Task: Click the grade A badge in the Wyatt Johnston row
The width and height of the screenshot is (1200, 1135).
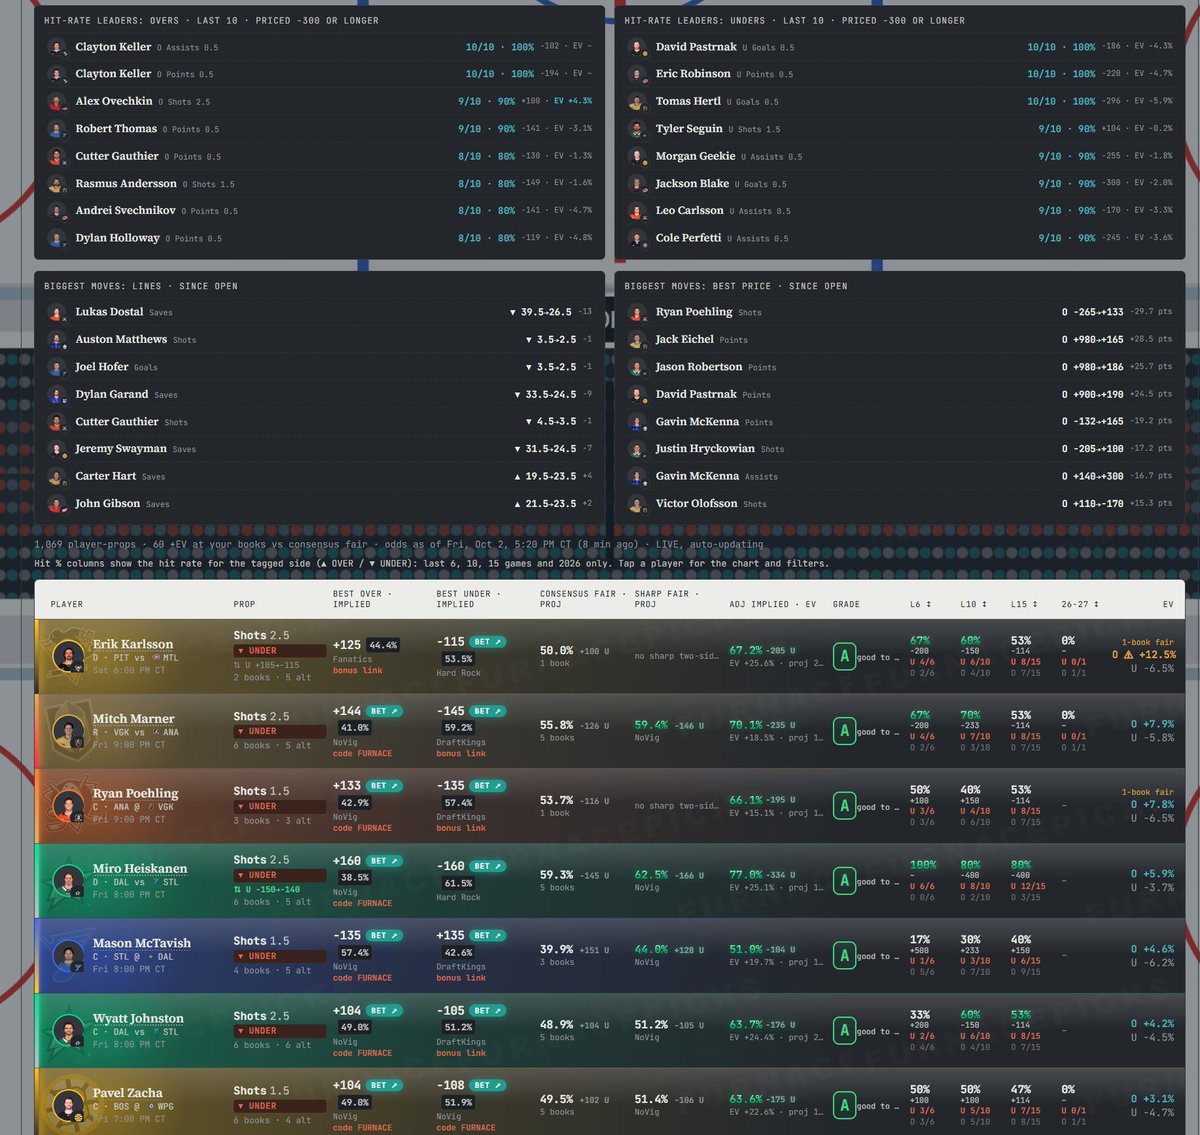Action: tap(845, 1031)
